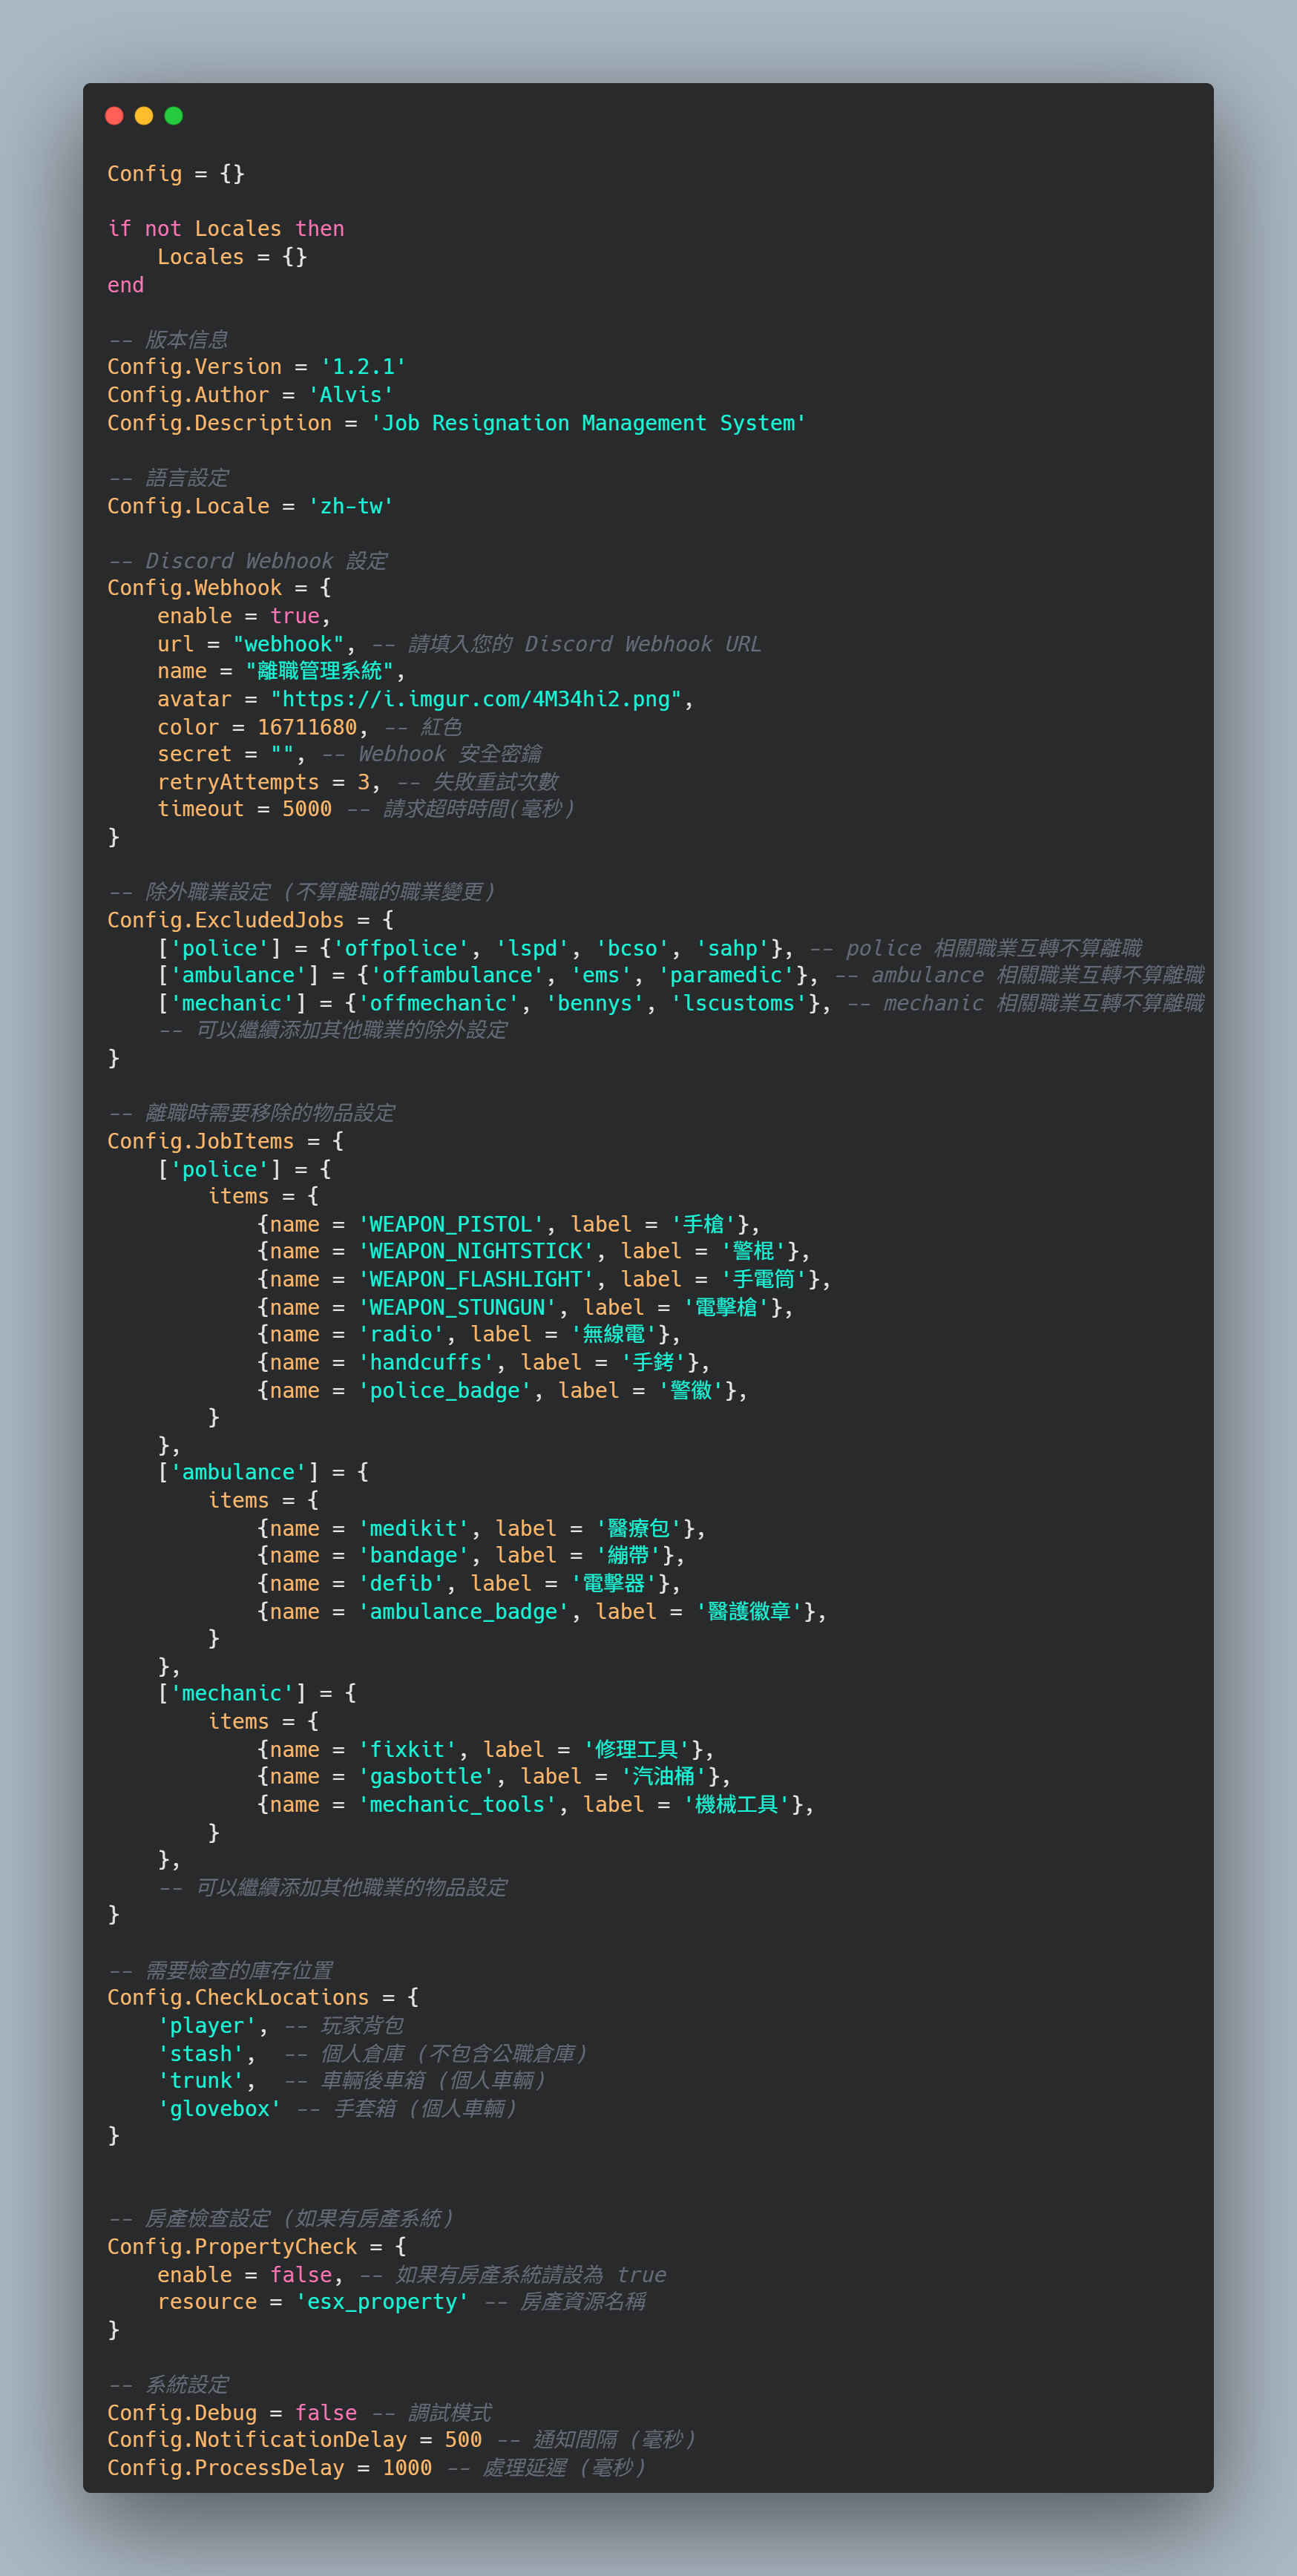Screen dimensions: 1297x2576
Task: Click the 'stash' location string
Action: click(x=201, y=2053)
